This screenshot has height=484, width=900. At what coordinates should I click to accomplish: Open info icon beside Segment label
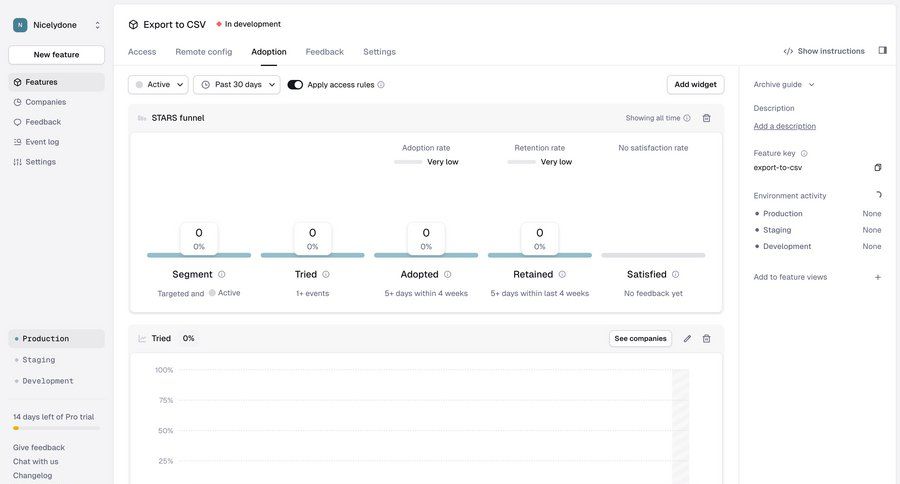tap(222, 274)
